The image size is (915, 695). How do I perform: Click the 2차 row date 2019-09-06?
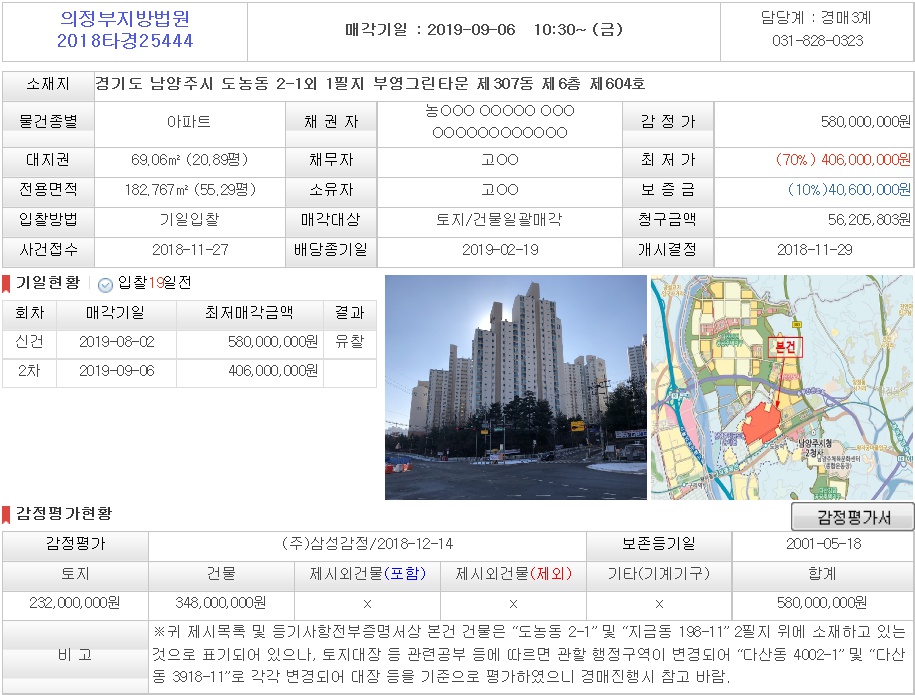117,371
